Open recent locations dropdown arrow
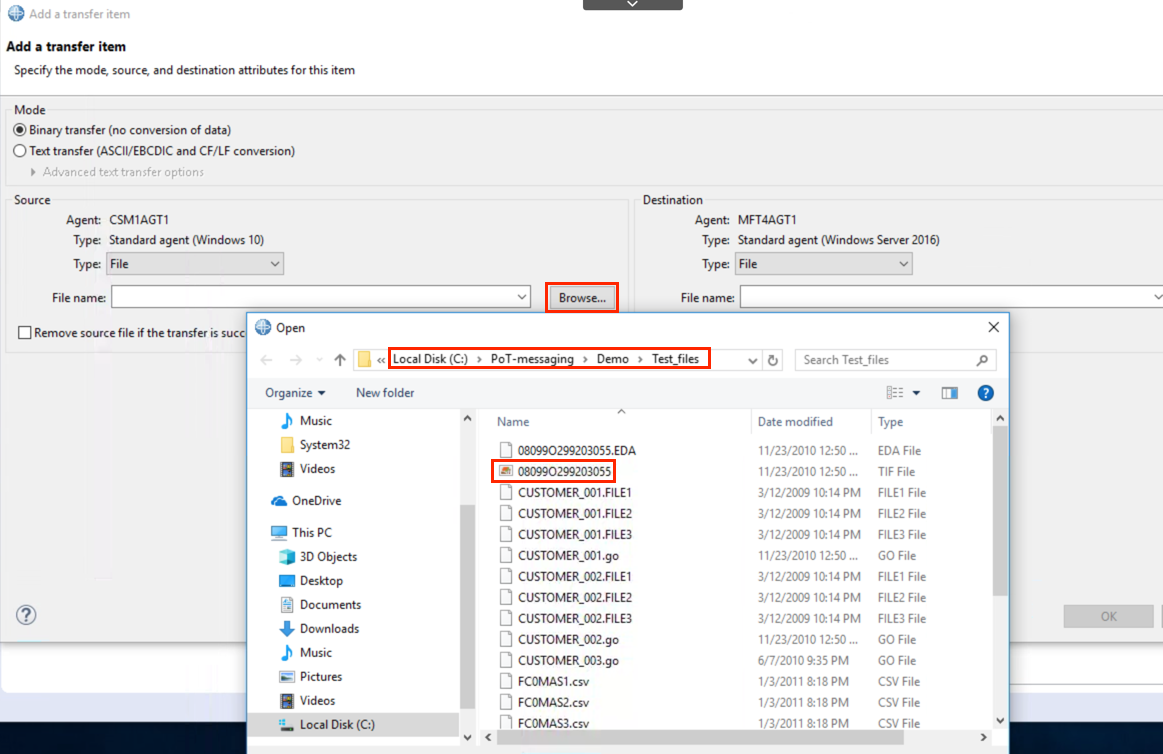This screenshot has width=1163, height=754. [319, 360]
